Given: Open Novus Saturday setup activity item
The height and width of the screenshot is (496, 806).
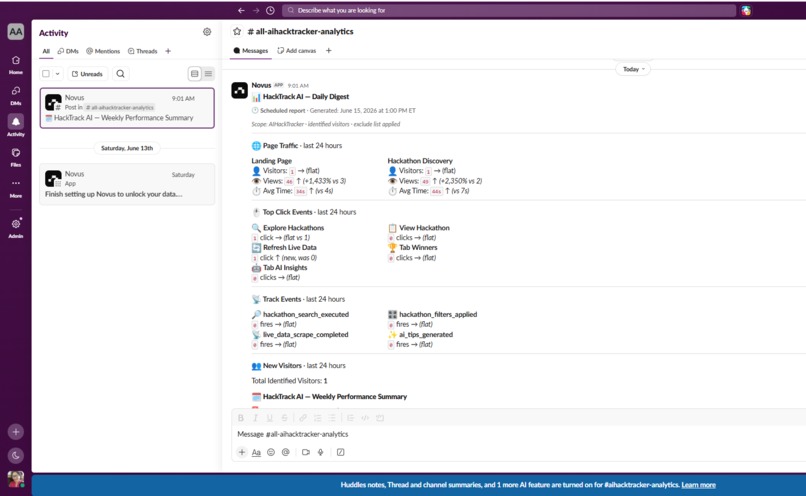Looking at the screenshot, I should pos(127,184).
